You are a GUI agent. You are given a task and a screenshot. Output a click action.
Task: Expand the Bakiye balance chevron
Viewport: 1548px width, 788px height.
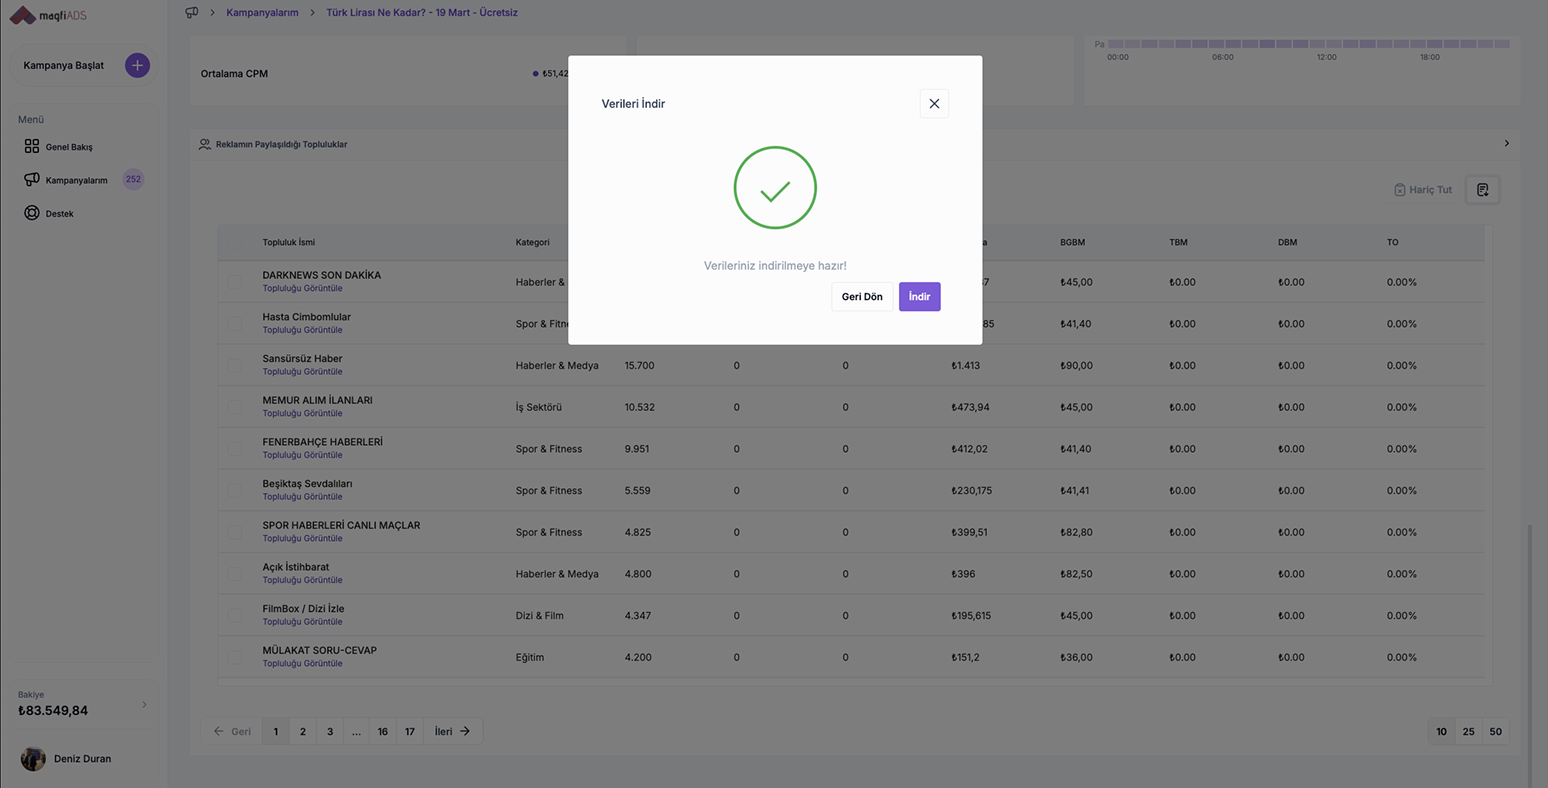point(144,705)
